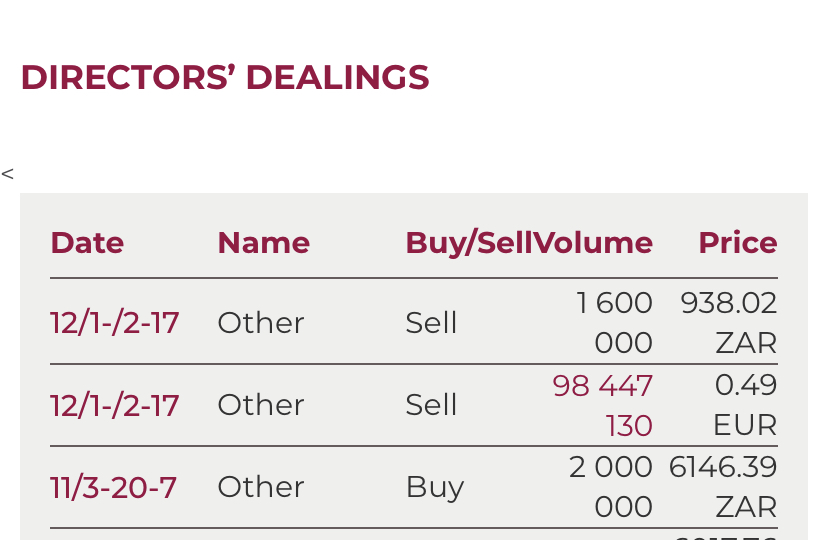Select the 0.49 EUR price cell
Image resolution: width=828 pixels, height=540 pixels.
(745, 405)
